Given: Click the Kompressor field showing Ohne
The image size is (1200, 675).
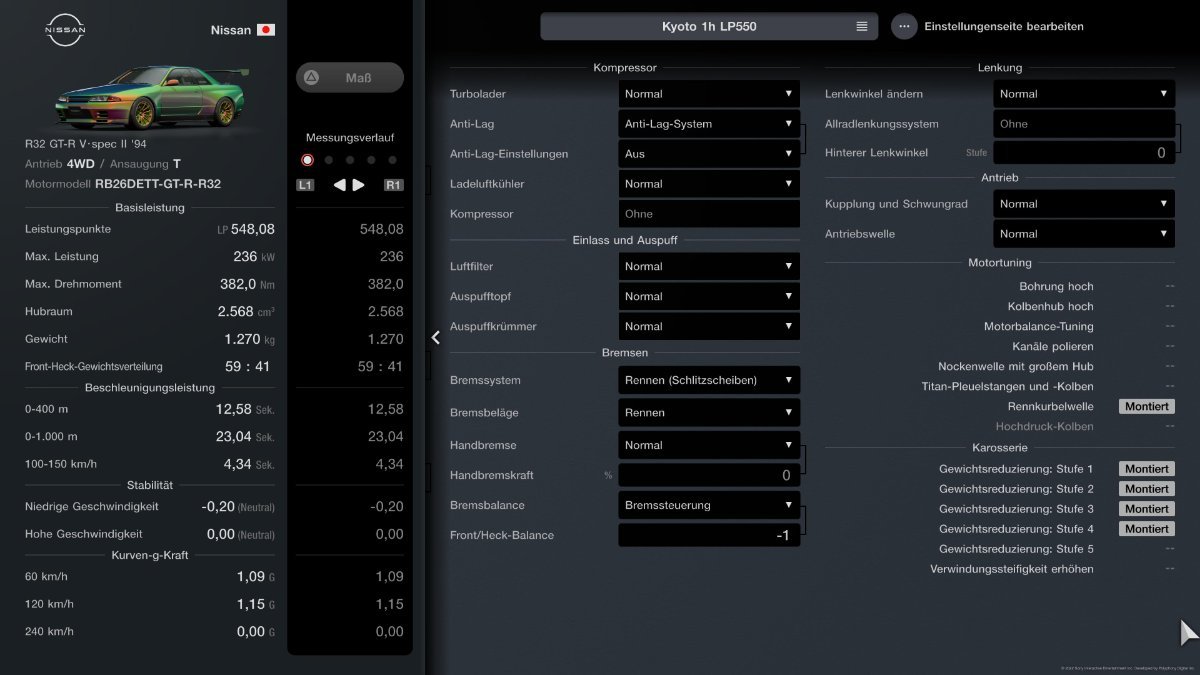Looking at the screenshot, I should 709,214.
